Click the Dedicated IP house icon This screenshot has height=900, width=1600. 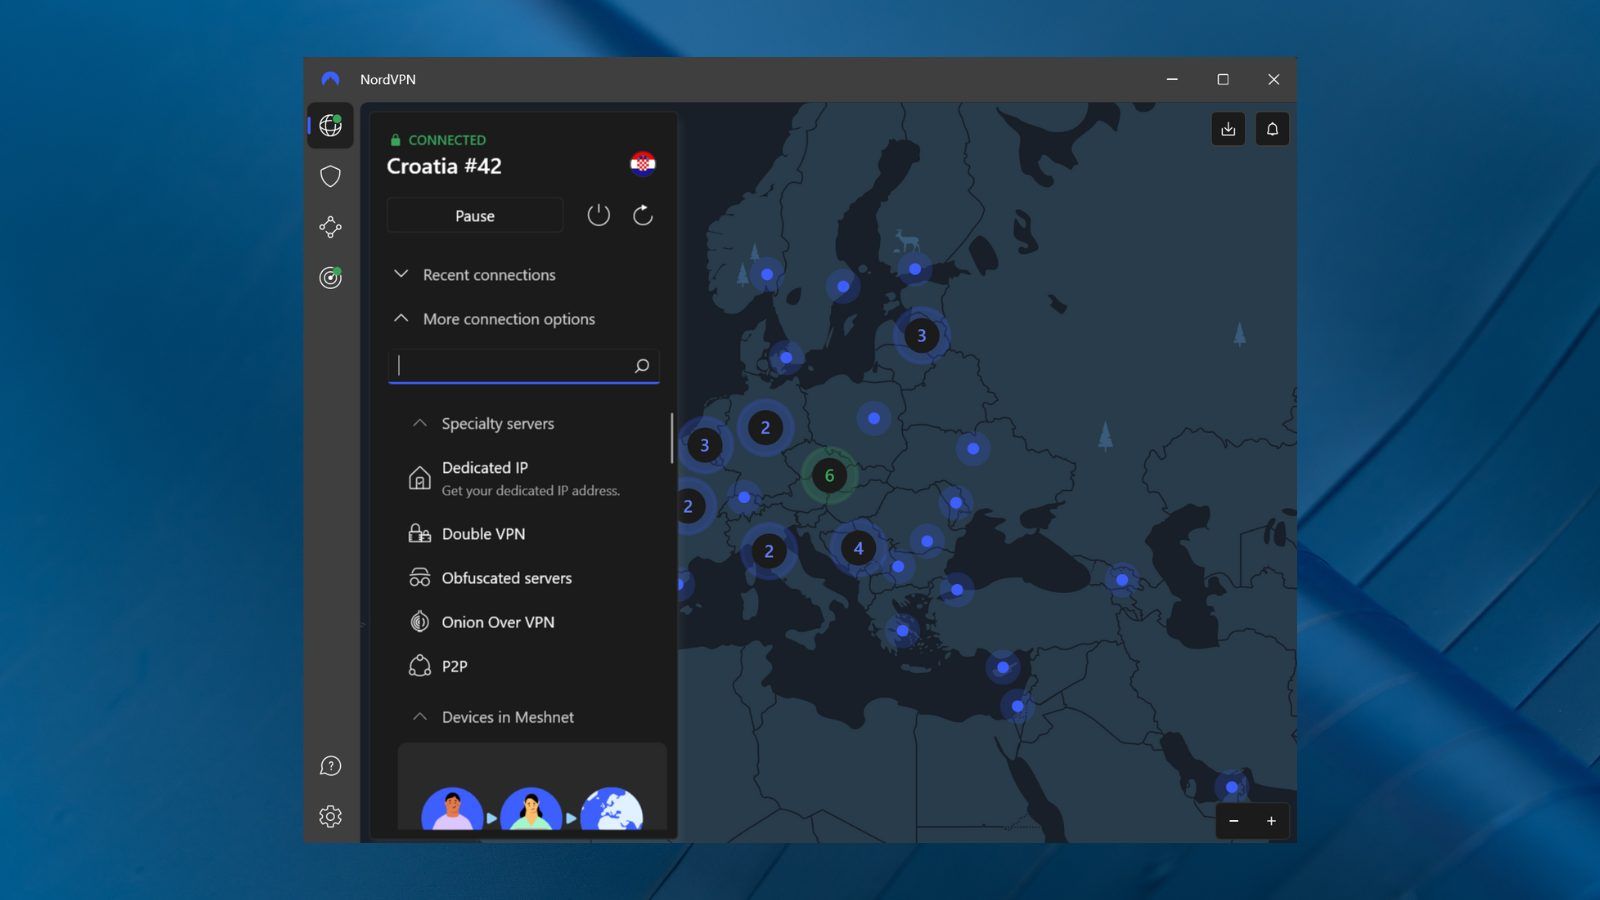click(420, 478)
